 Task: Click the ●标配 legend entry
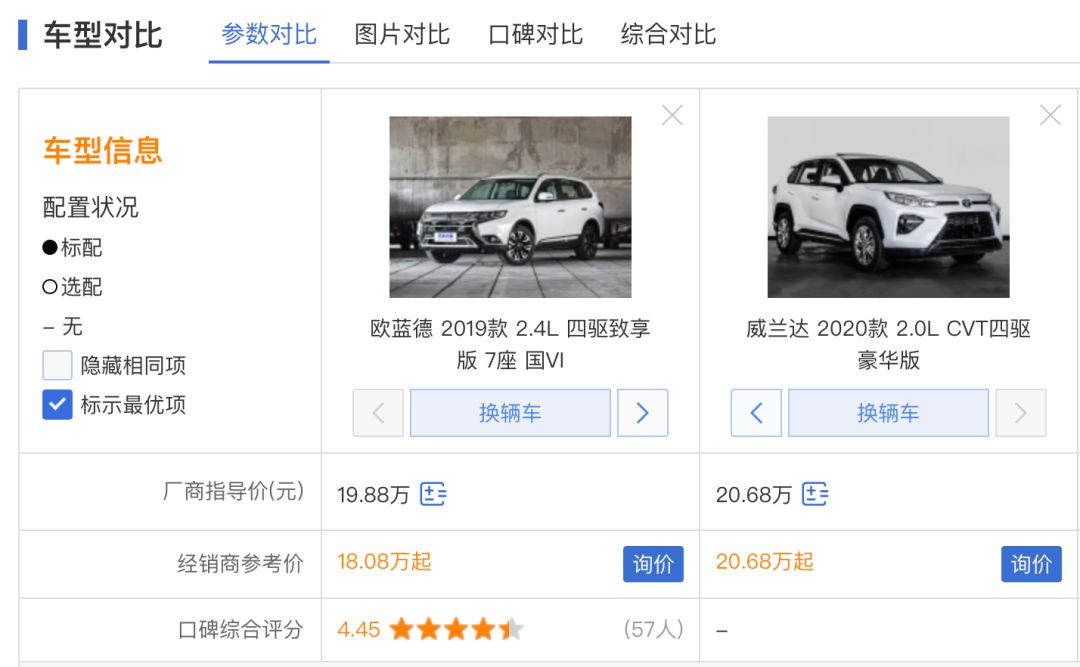(x=72, y=247)
